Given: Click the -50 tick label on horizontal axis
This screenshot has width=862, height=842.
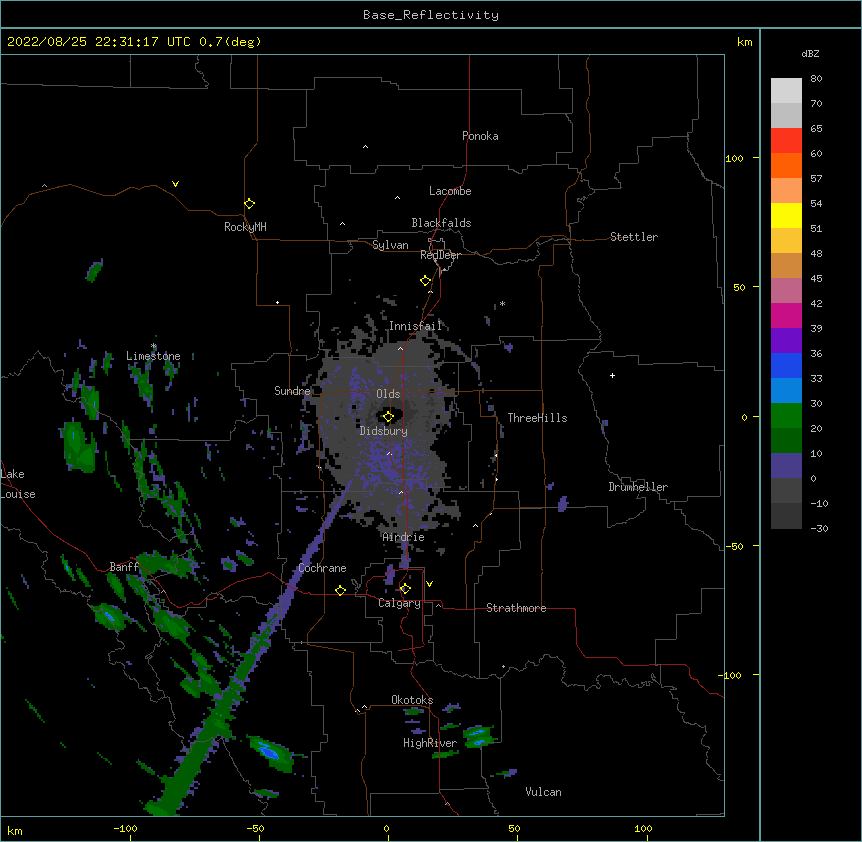Looking at the screenshot, I should (x=255, y=828).
